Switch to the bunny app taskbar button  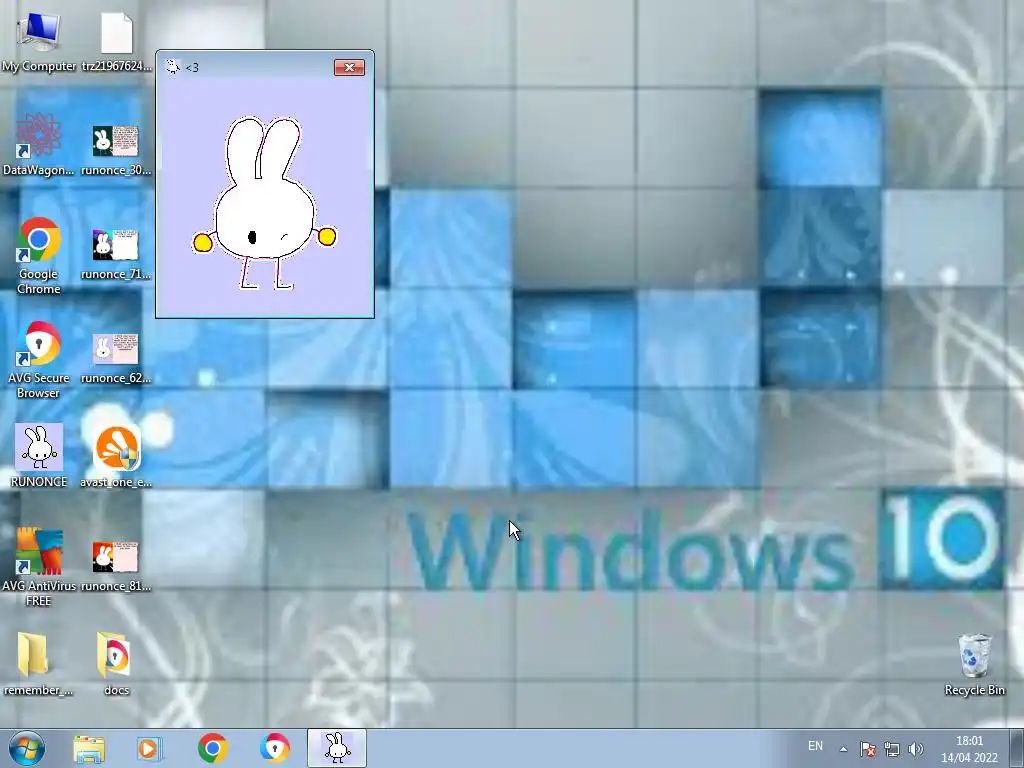337,748
